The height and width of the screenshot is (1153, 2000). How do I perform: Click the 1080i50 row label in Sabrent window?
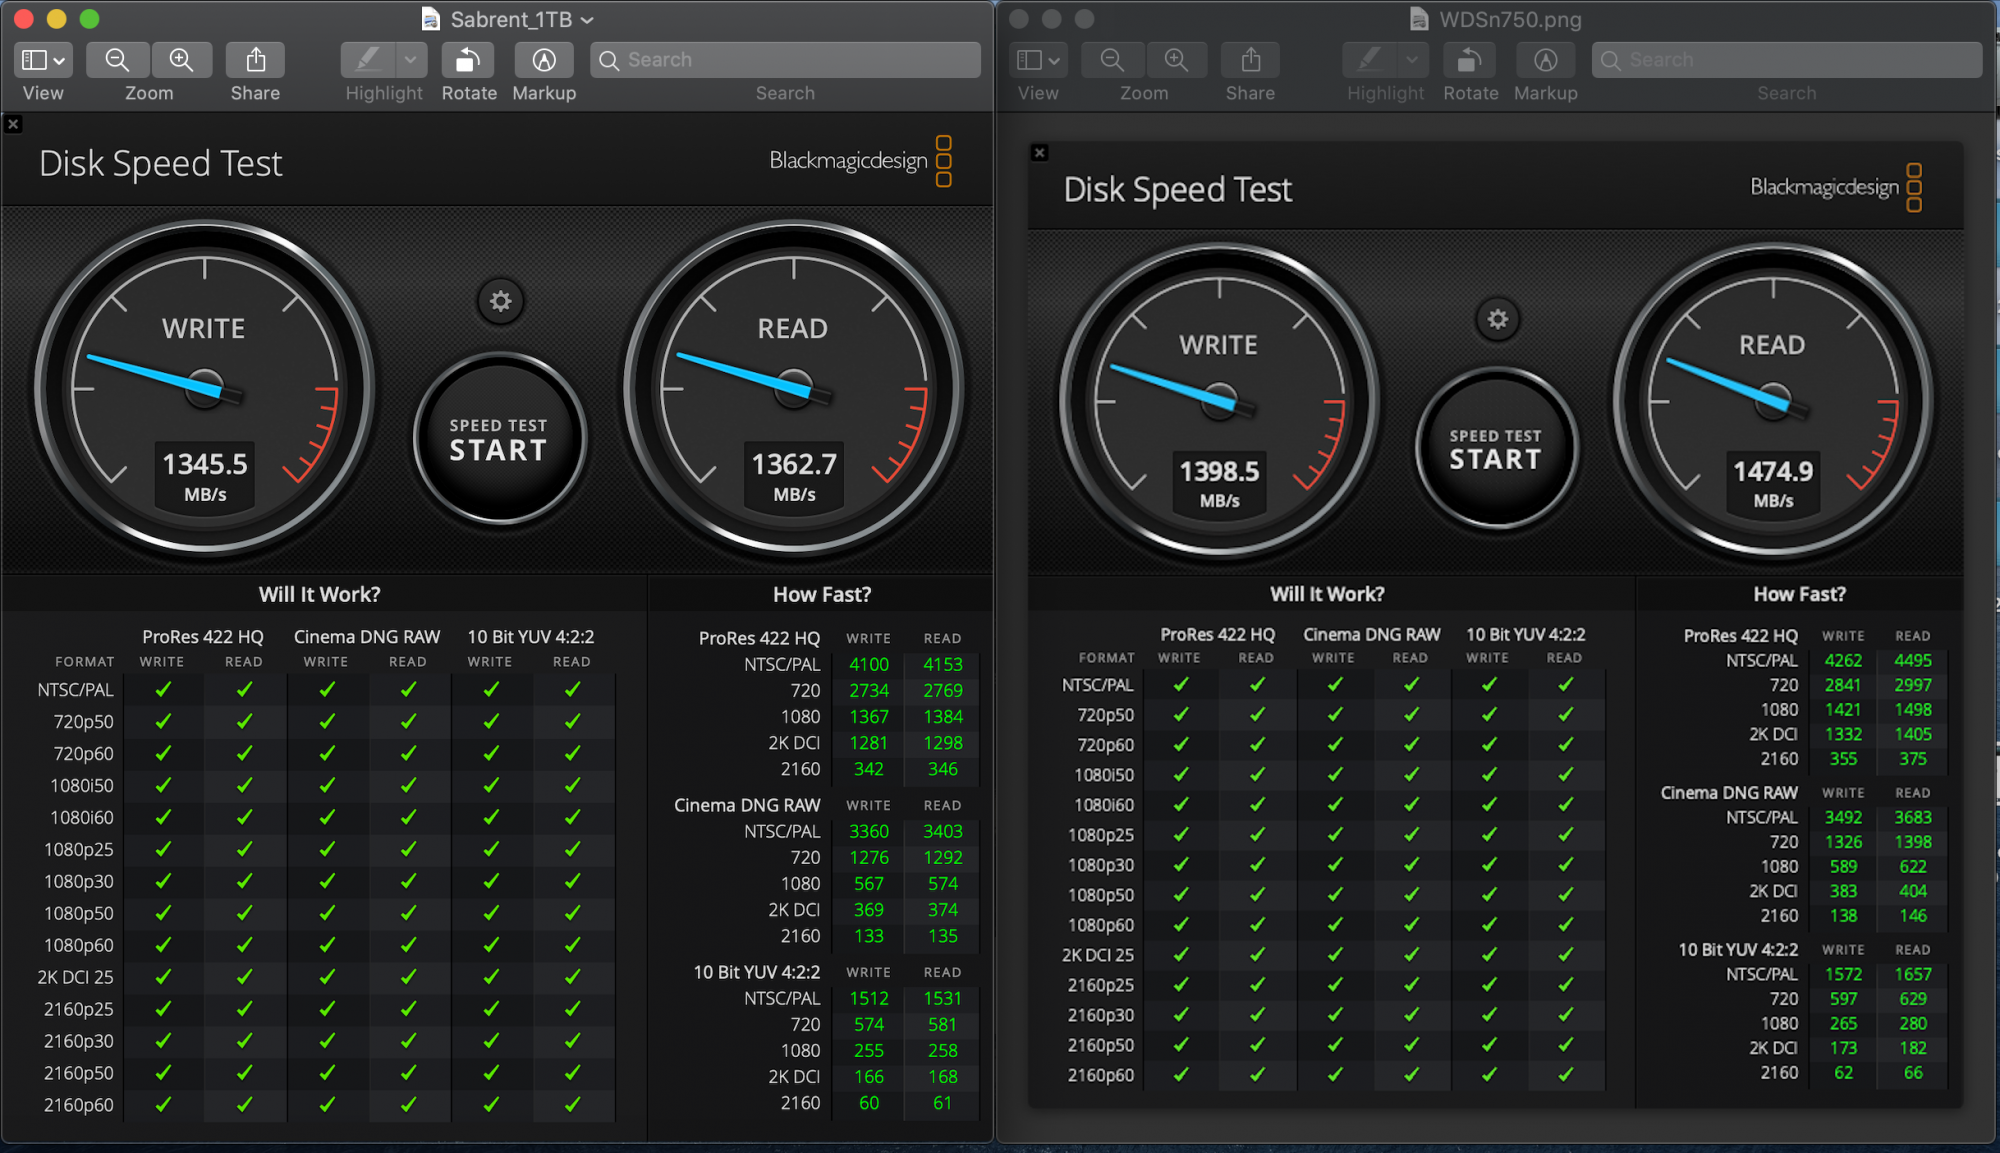[82, 785]
